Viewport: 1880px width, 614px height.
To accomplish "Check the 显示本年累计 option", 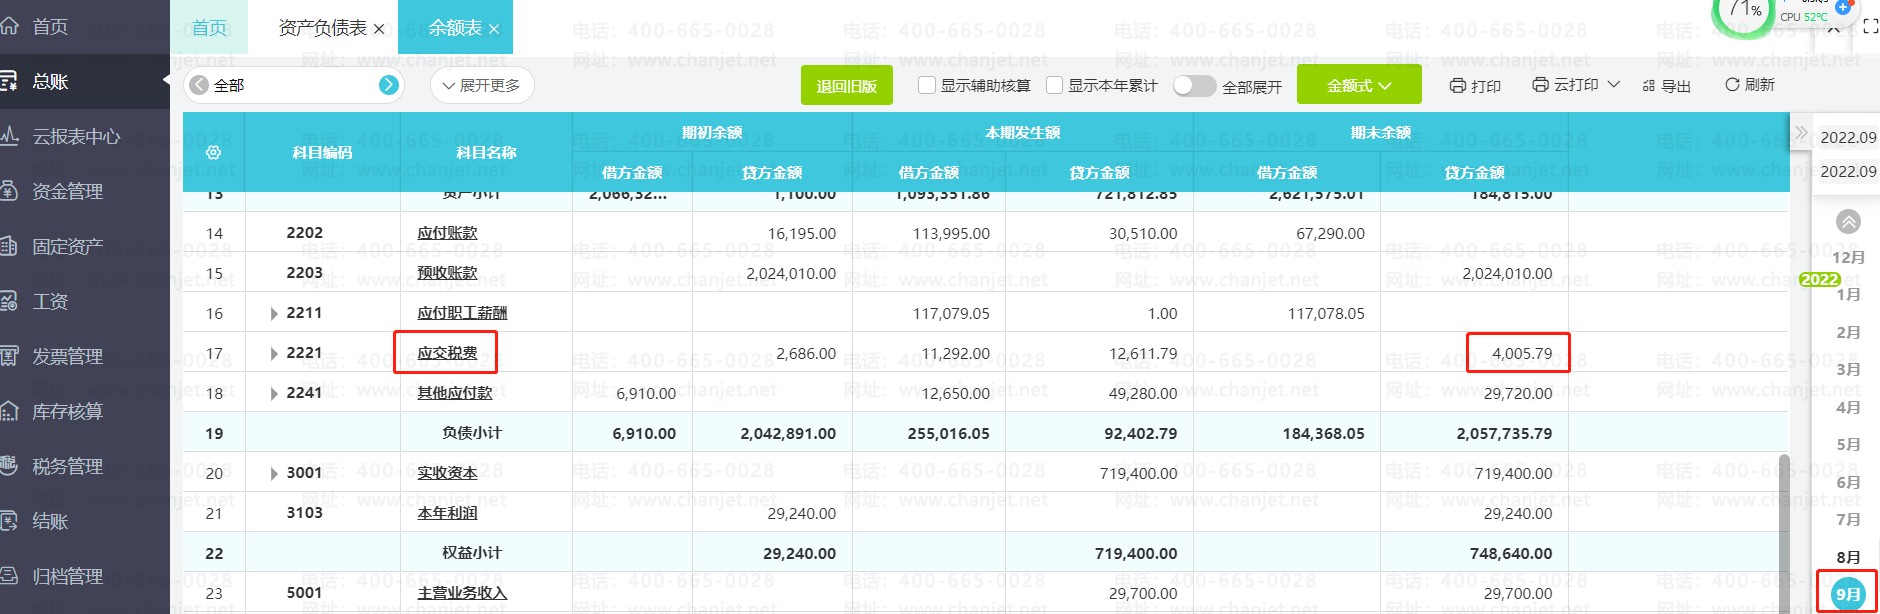I will [x=1054, y=85].
